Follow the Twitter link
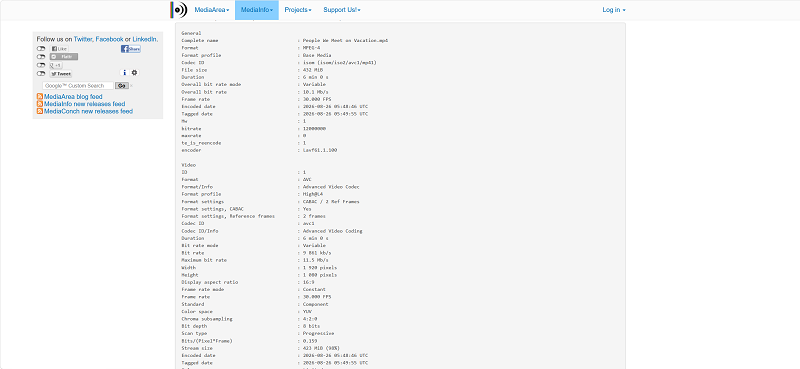The image size is (800, 369). coord(83,39)
